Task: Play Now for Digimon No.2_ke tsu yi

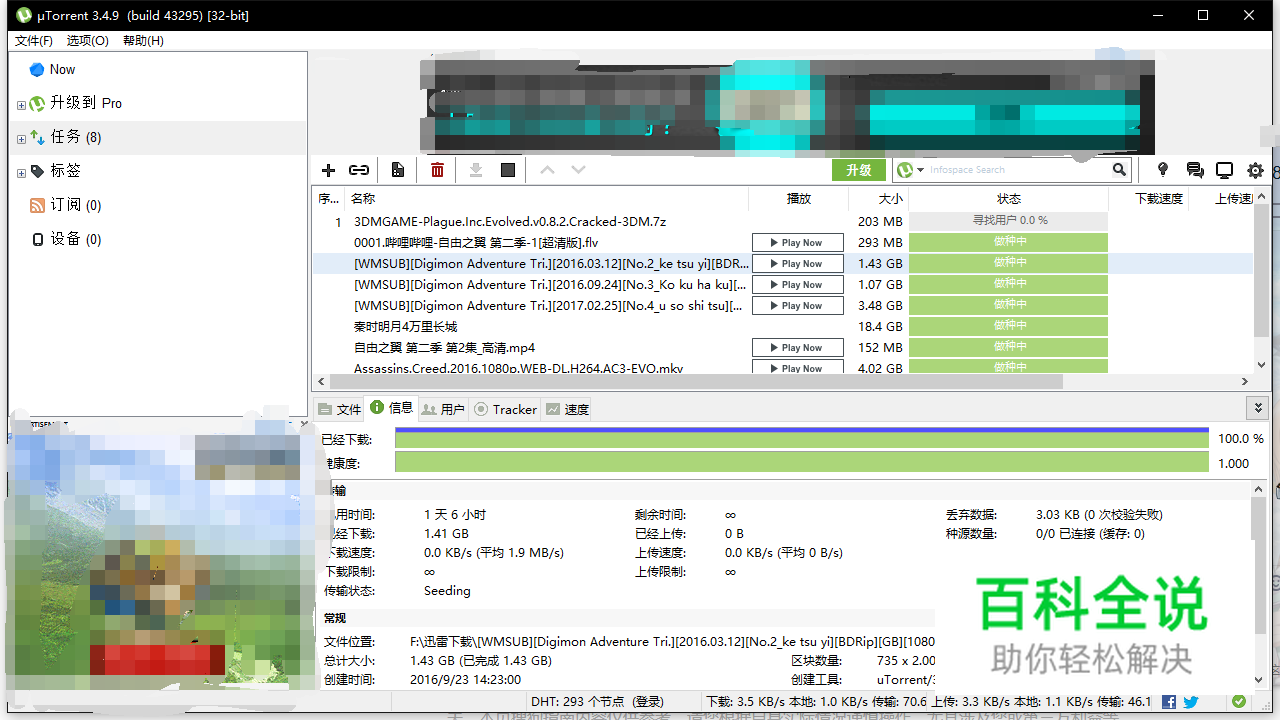Action: click(798, 264)
